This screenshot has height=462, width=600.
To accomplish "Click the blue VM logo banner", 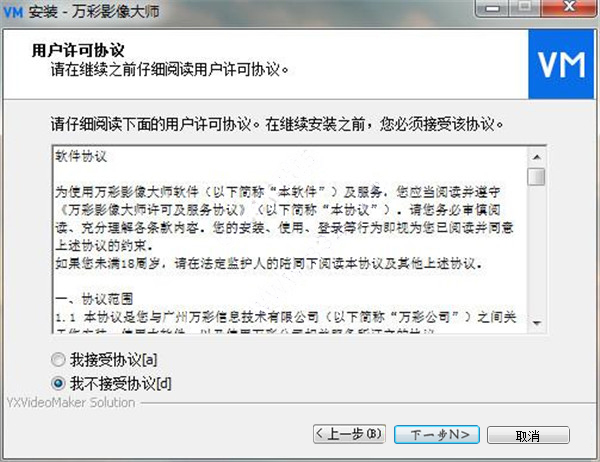I will tap(561, 65).
